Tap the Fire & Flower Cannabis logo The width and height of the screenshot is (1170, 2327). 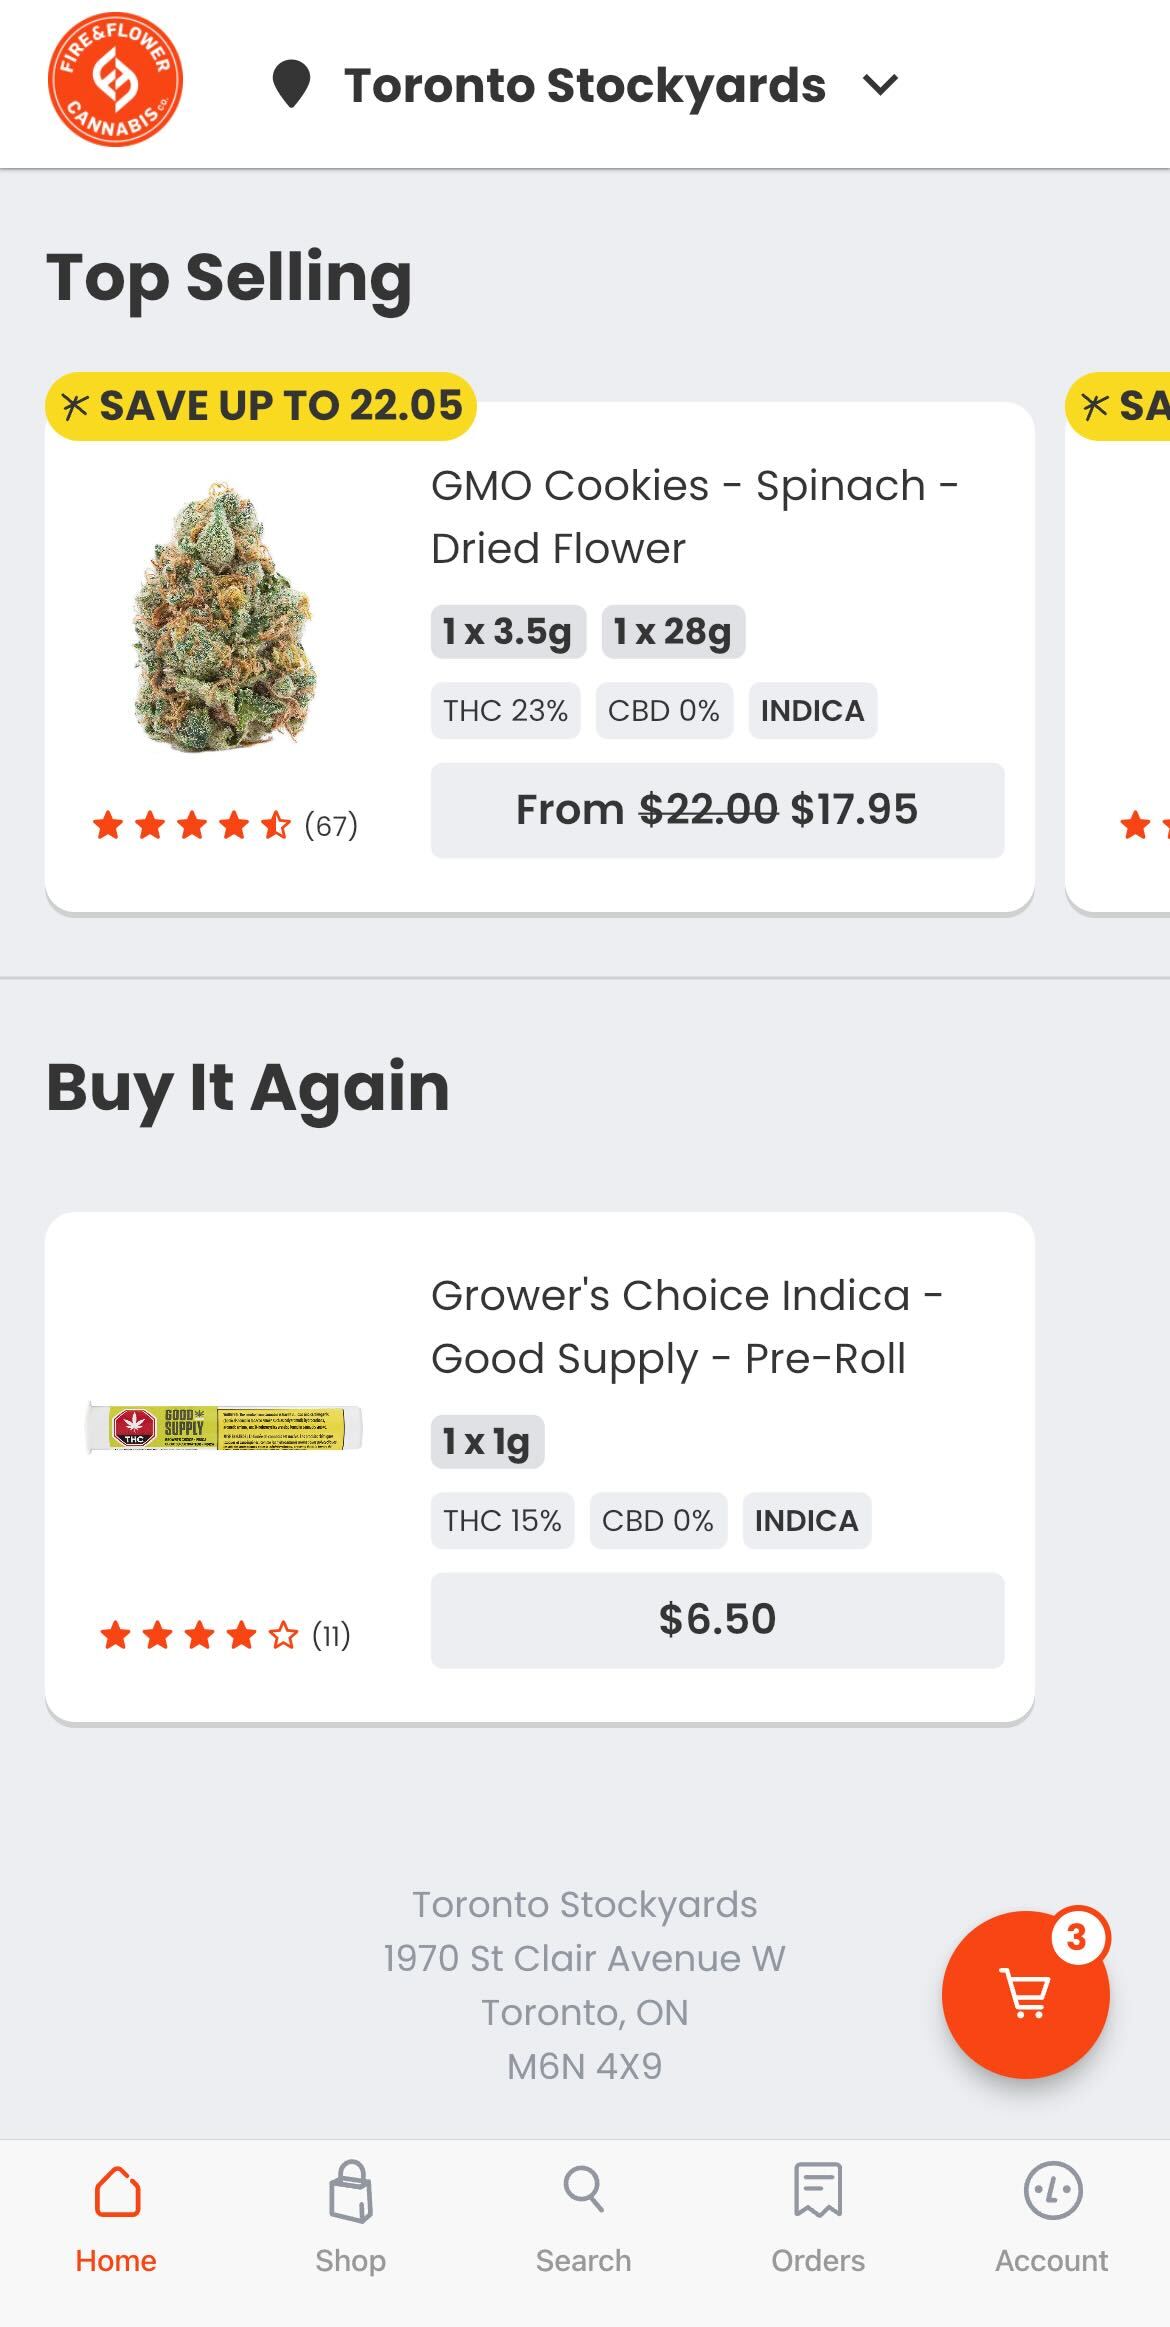(115, 80)
